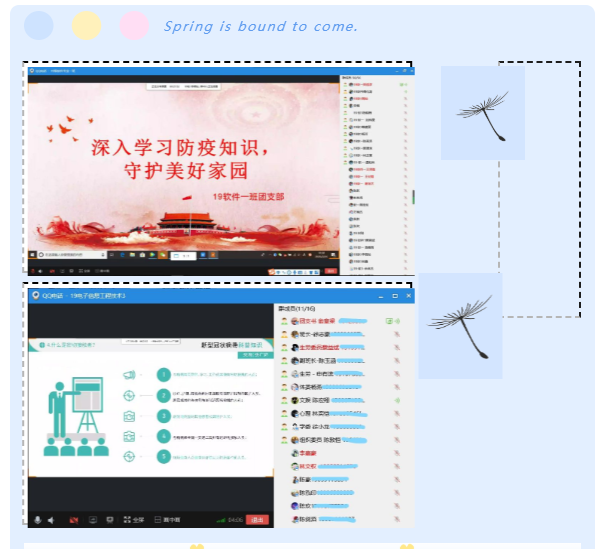The width and height of the screenshot is (602, 549).
Task: Click the blue circle decoration at top
Action: coord(38,26)
